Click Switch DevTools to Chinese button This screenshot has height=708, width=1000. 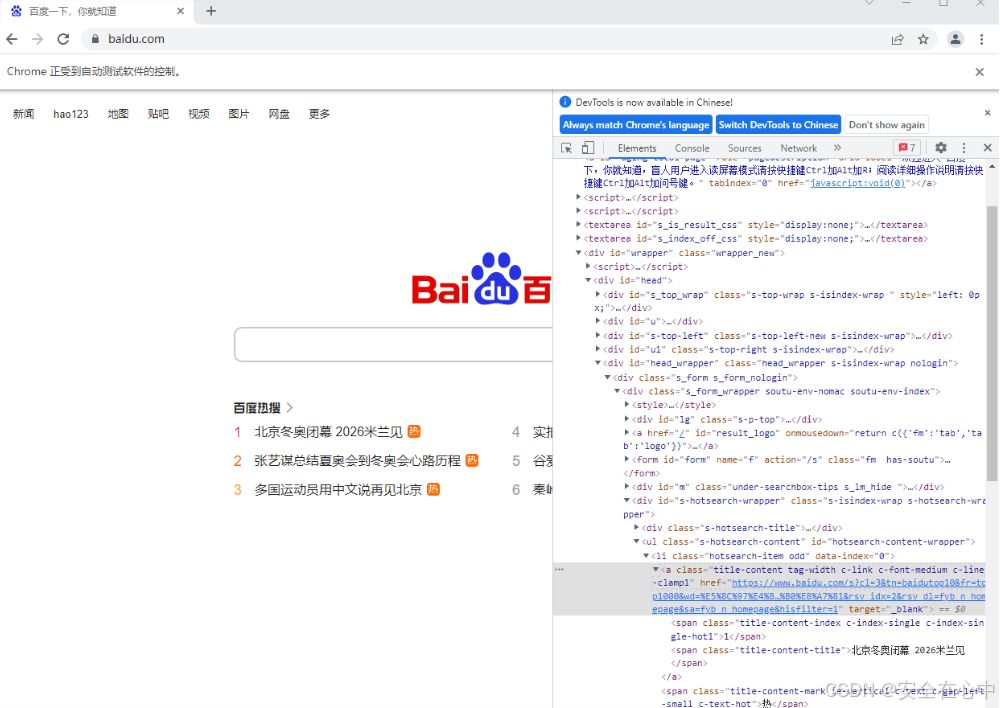[x=778, y=125]
